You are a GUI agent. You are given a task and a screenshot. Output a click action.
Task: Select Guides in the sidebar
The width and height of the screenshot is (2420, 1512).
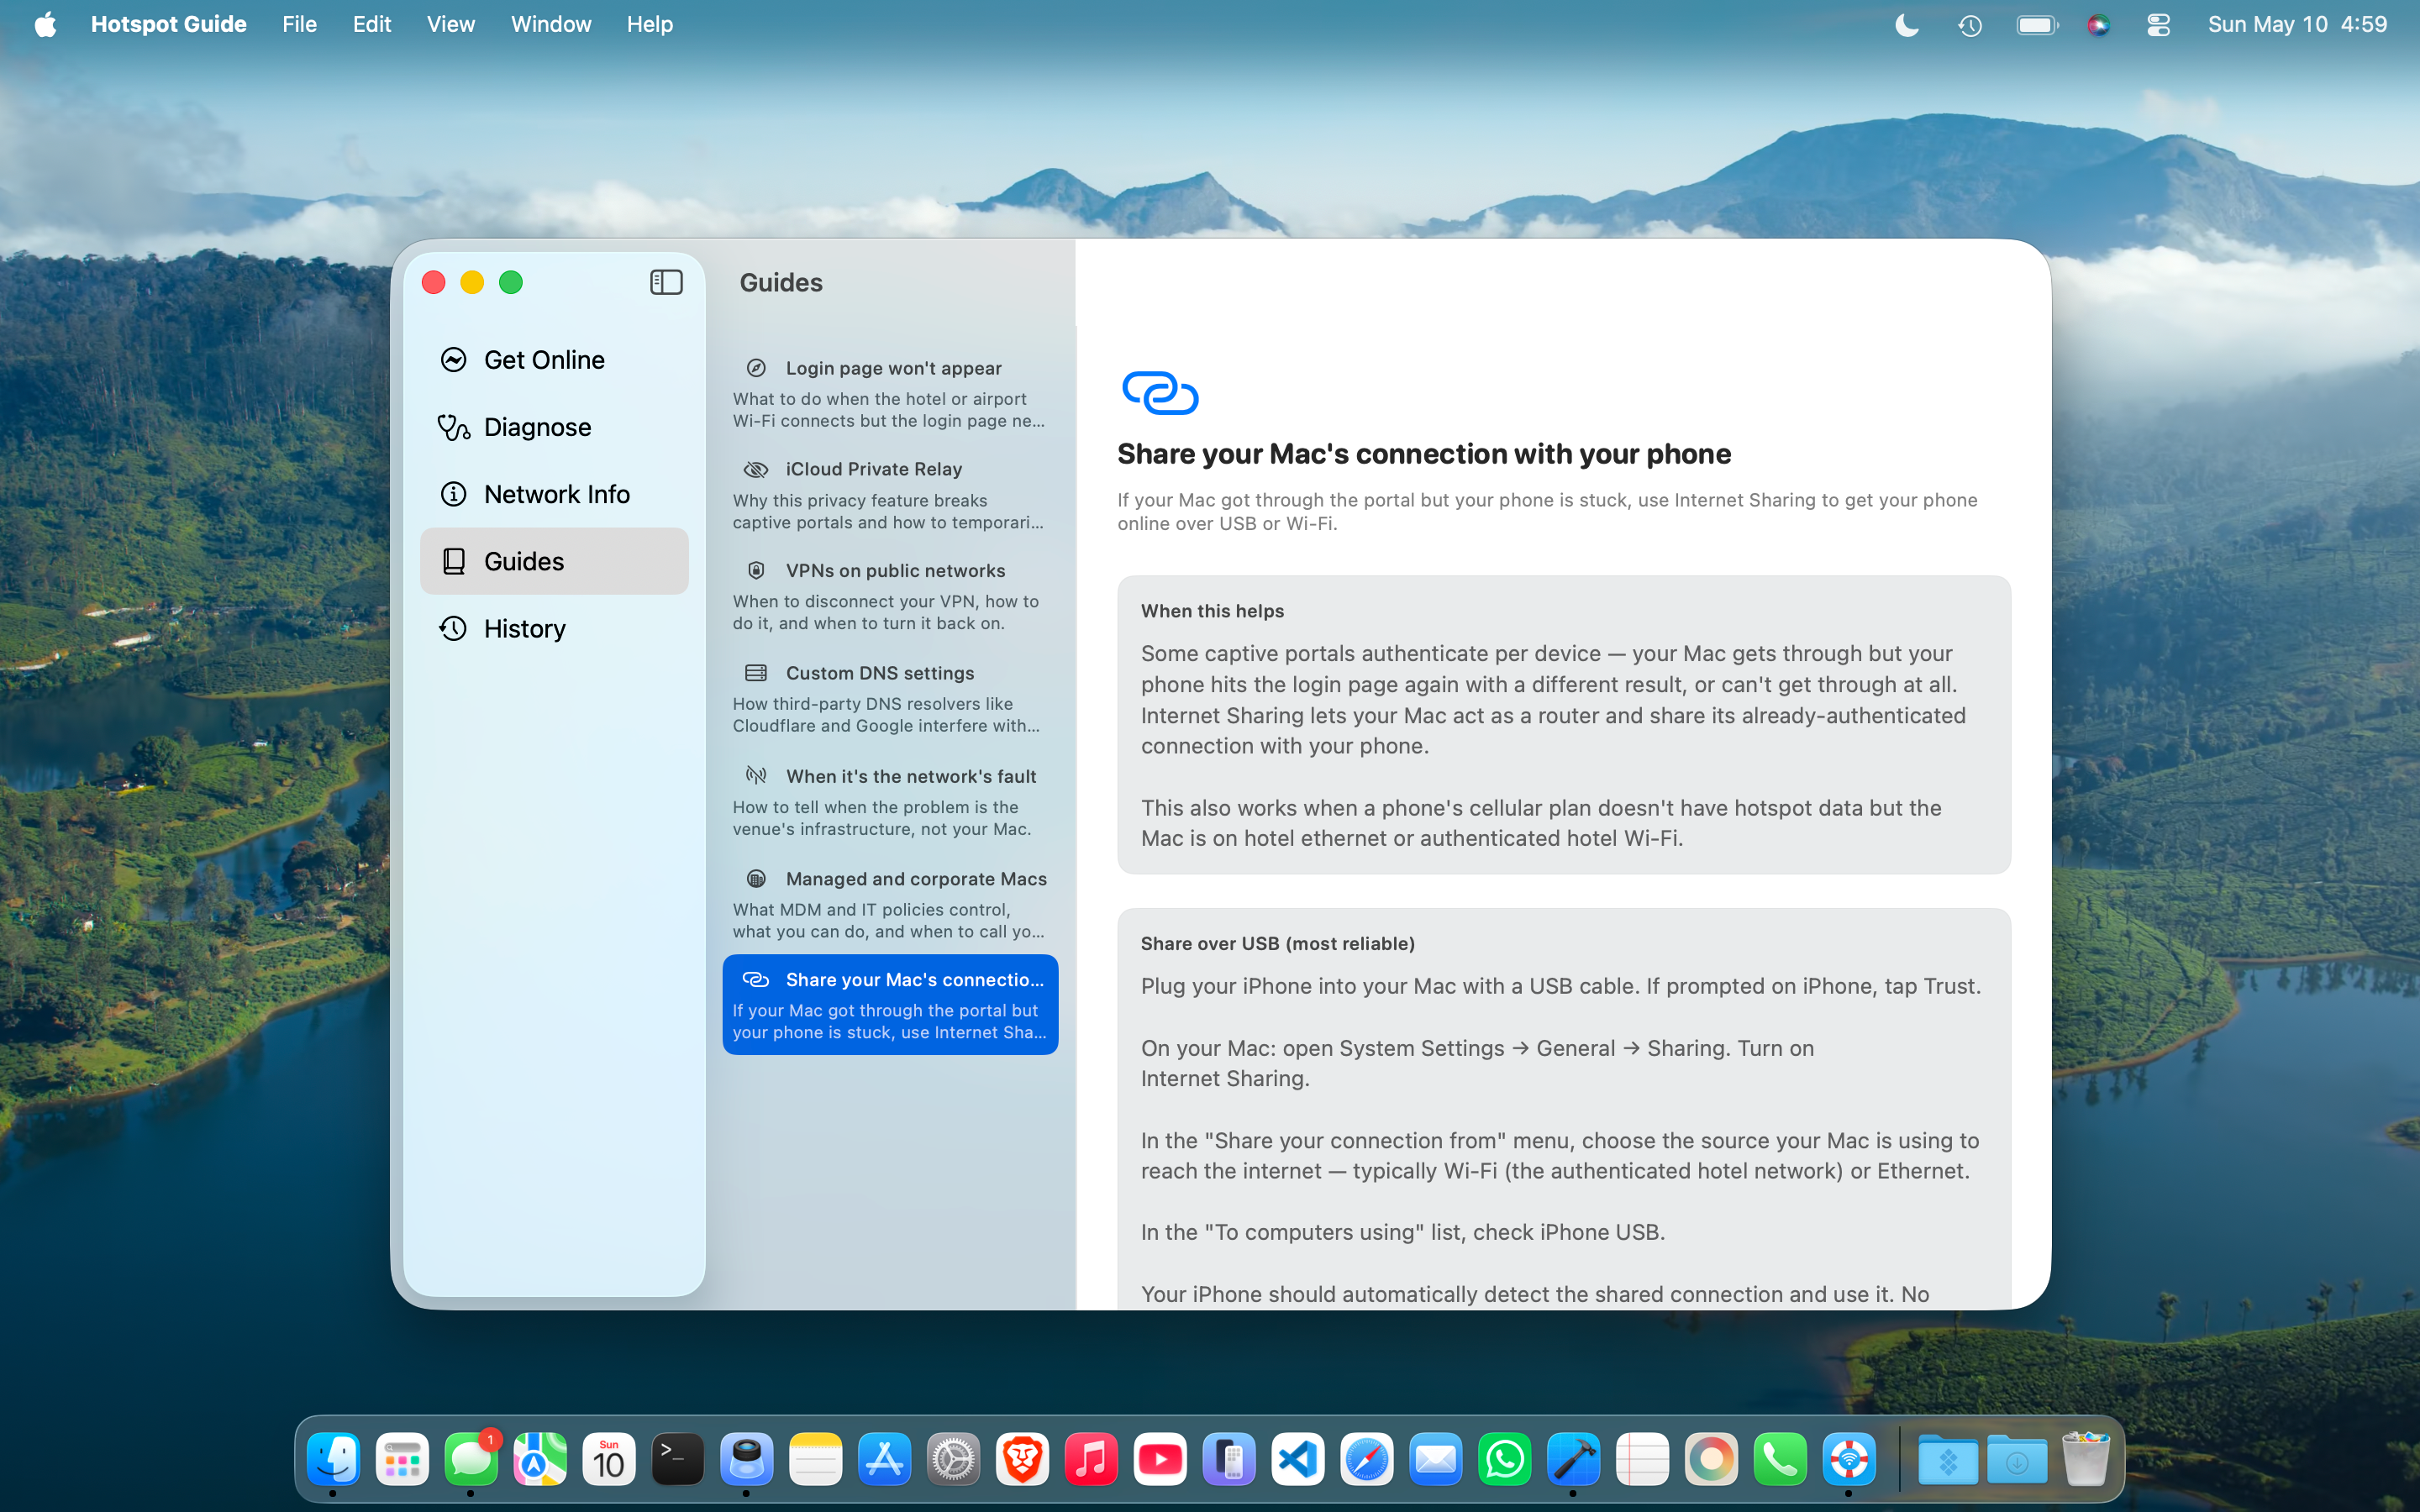click(554, 561)
